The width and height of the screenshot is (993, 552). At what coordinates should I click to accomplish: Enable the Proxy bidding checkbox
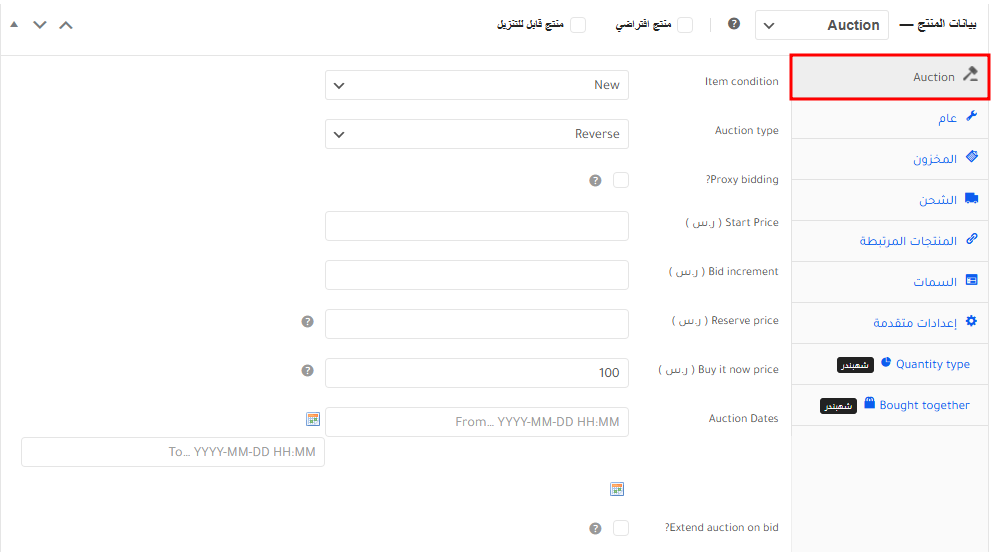coord(621,180)
